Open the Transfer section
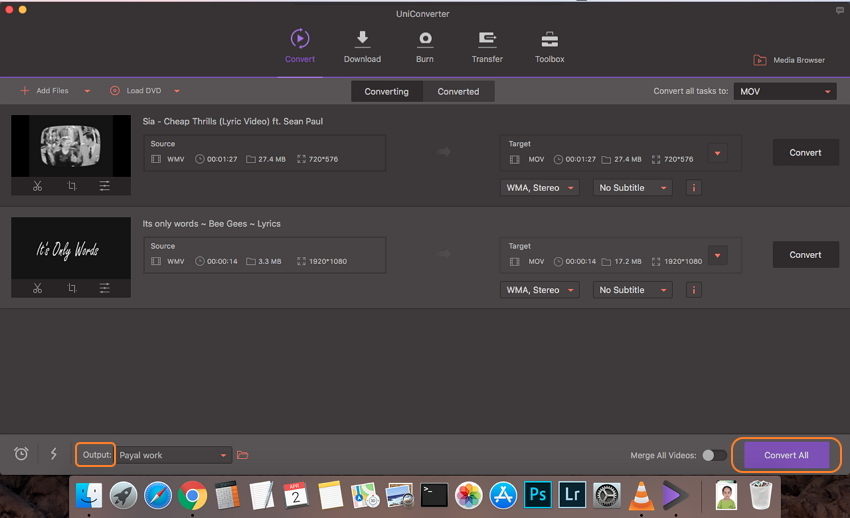The height and width of the screenshot is (518, 850). [x=487, y=47]
